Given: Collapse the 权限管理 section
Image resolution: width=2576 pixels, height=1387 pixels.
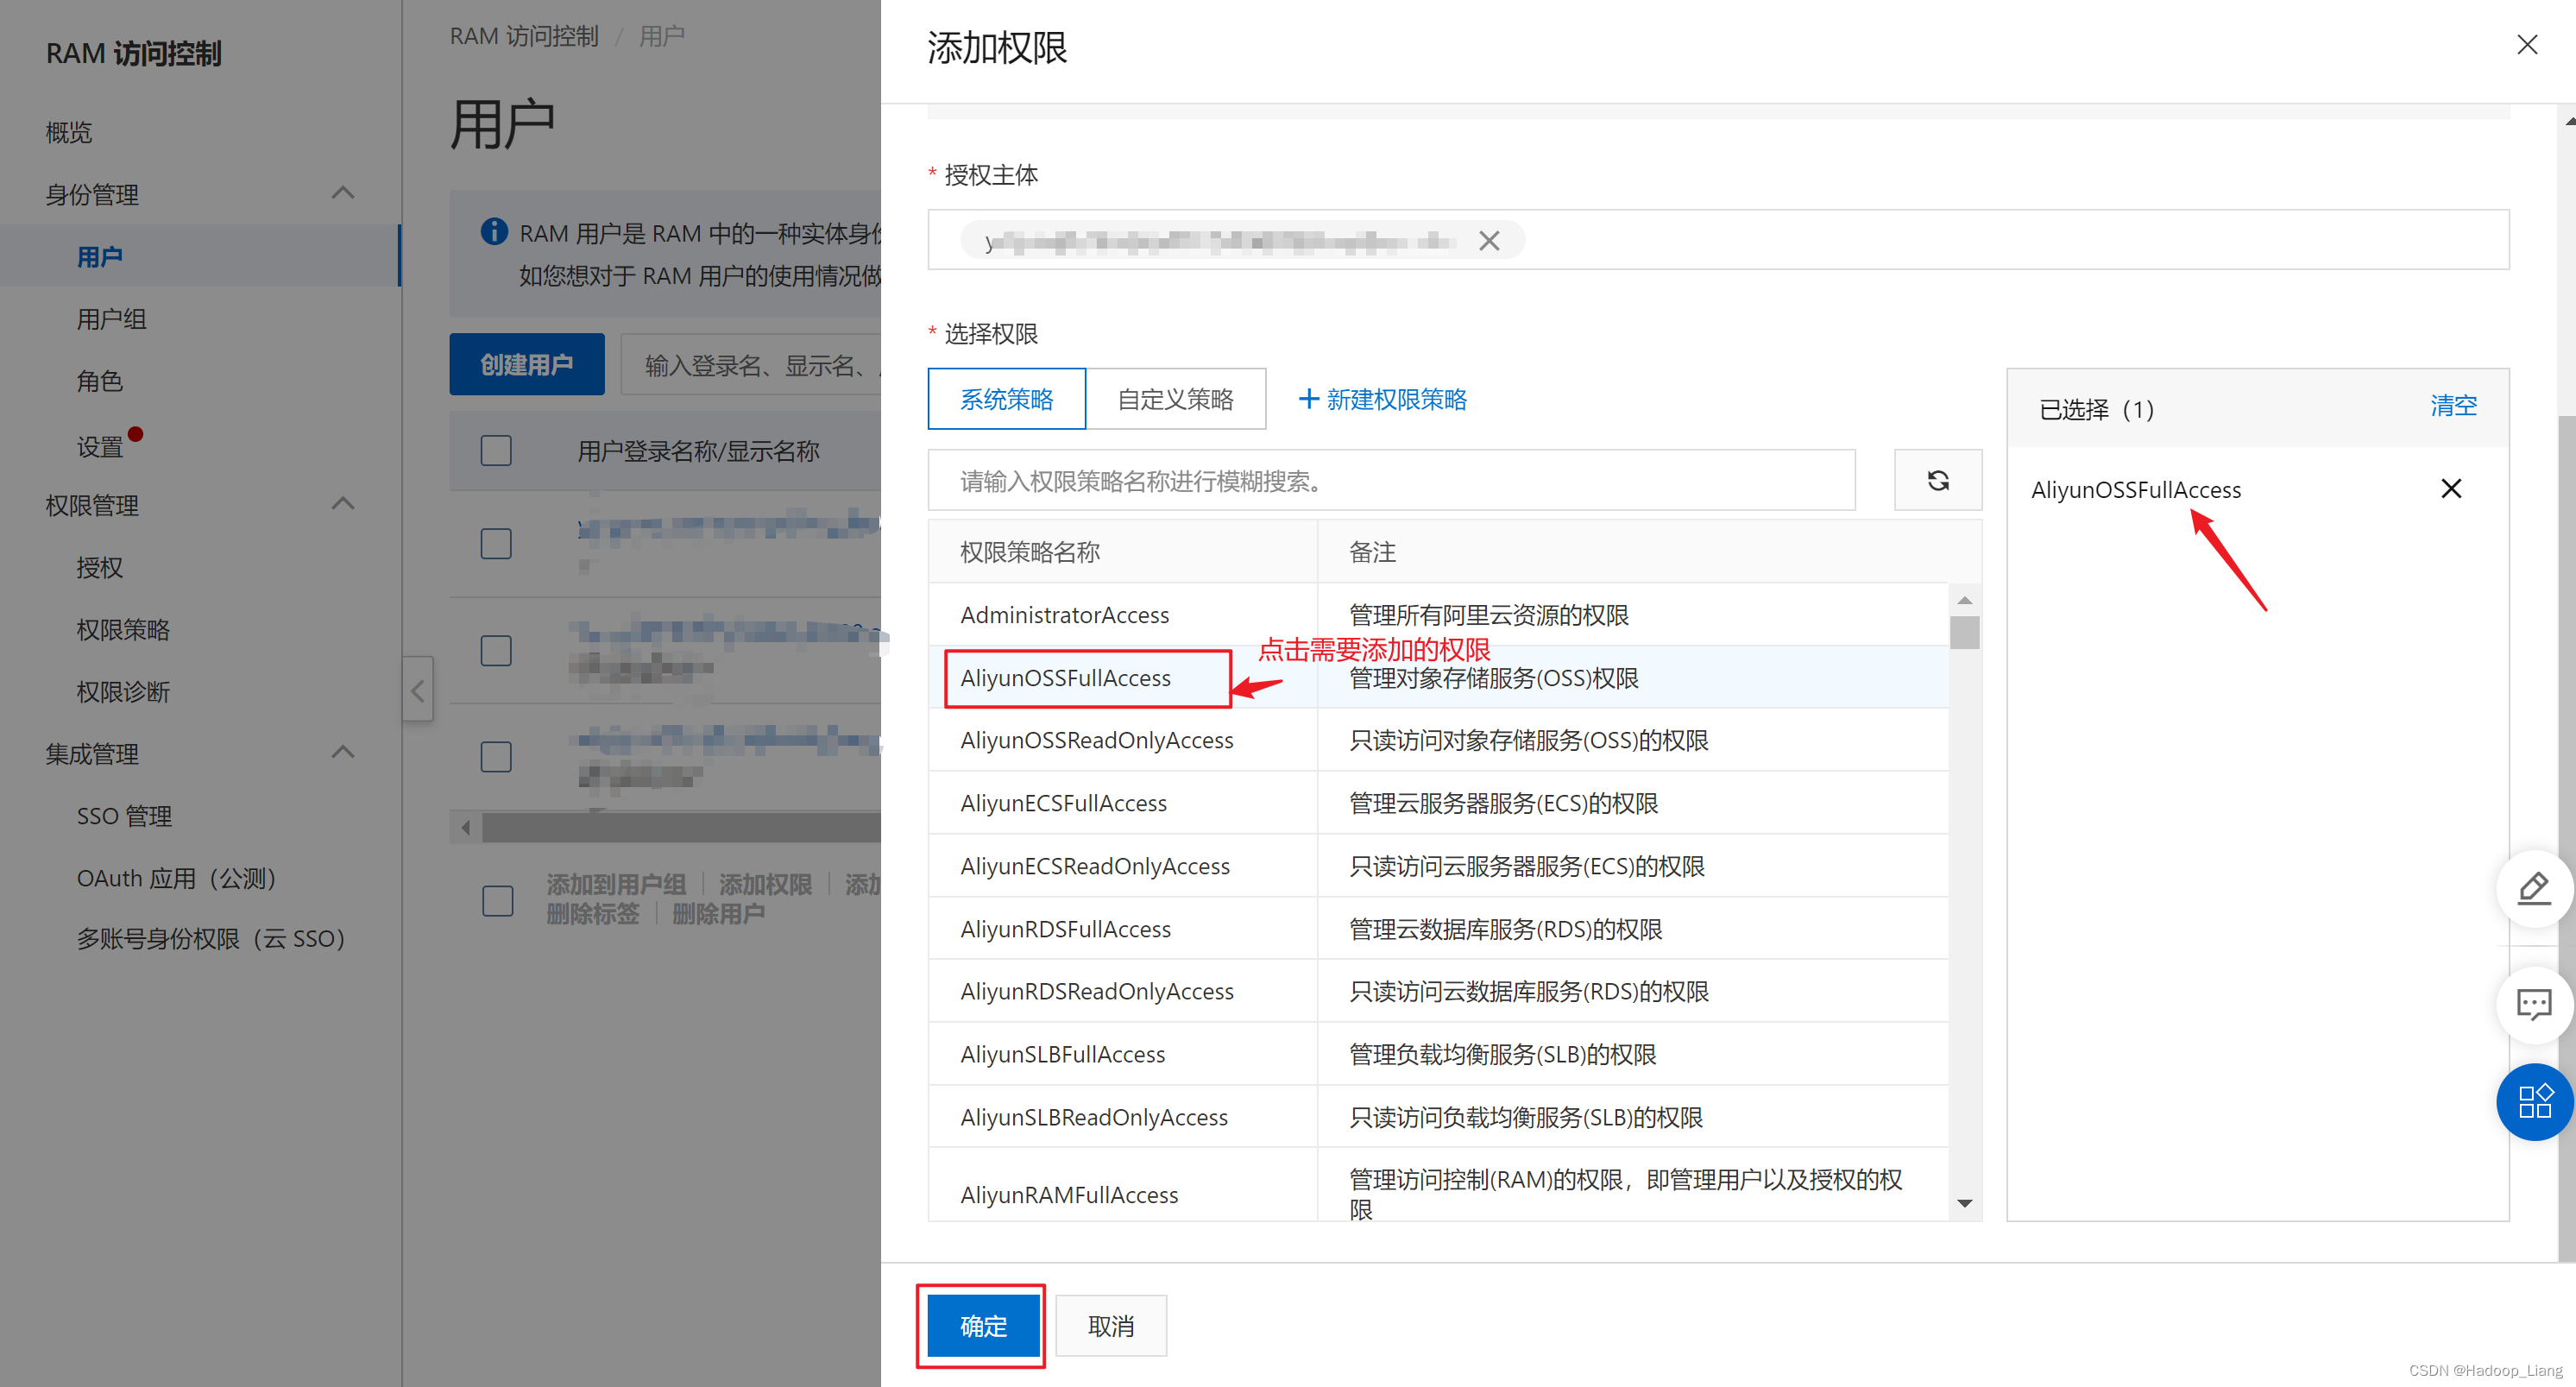Looking at the screenshot, I should (343, 504).
